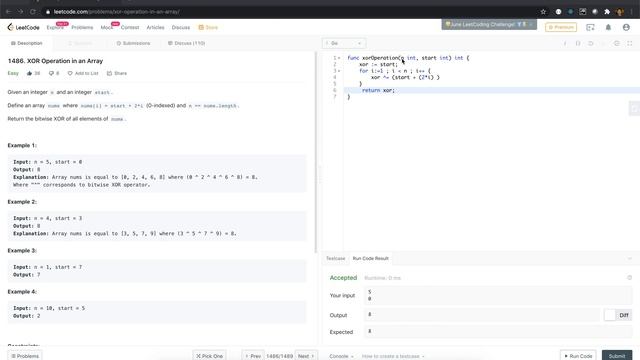
Task: Bookmark page with star icon
Action: point(543,12)
